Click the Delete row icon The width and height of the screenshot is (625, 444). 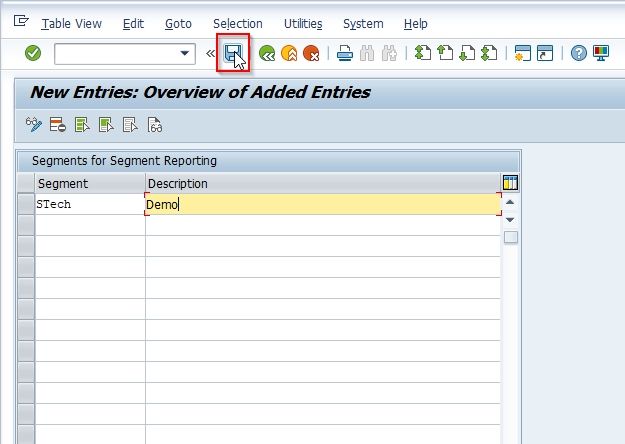[58, 125]
